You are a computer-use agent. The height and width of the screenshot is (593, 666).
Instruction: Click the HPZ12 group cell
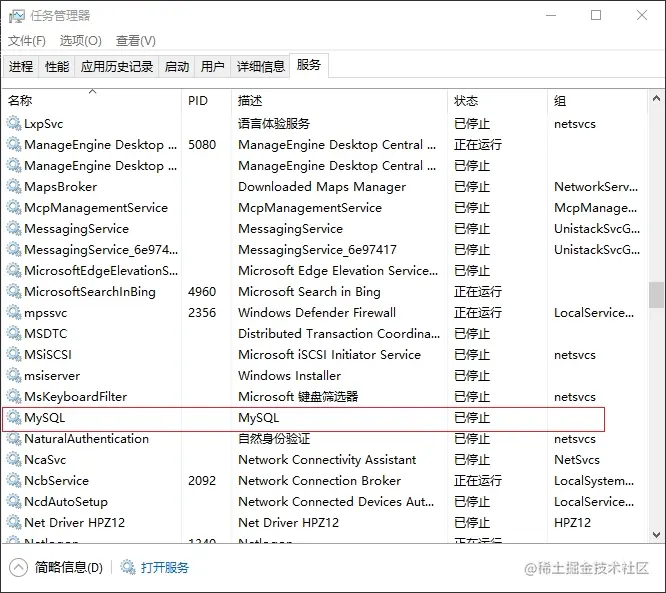point(572,522)
